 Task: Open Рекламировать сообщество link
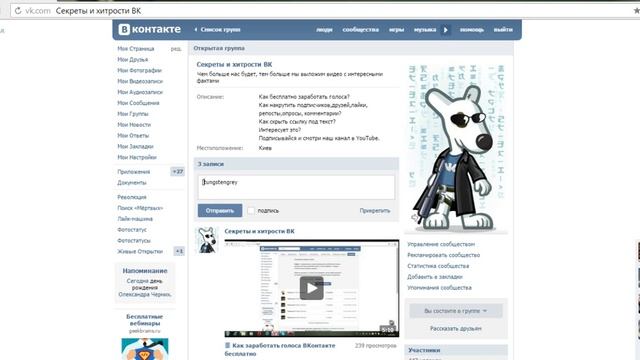(x=444, y=255)
